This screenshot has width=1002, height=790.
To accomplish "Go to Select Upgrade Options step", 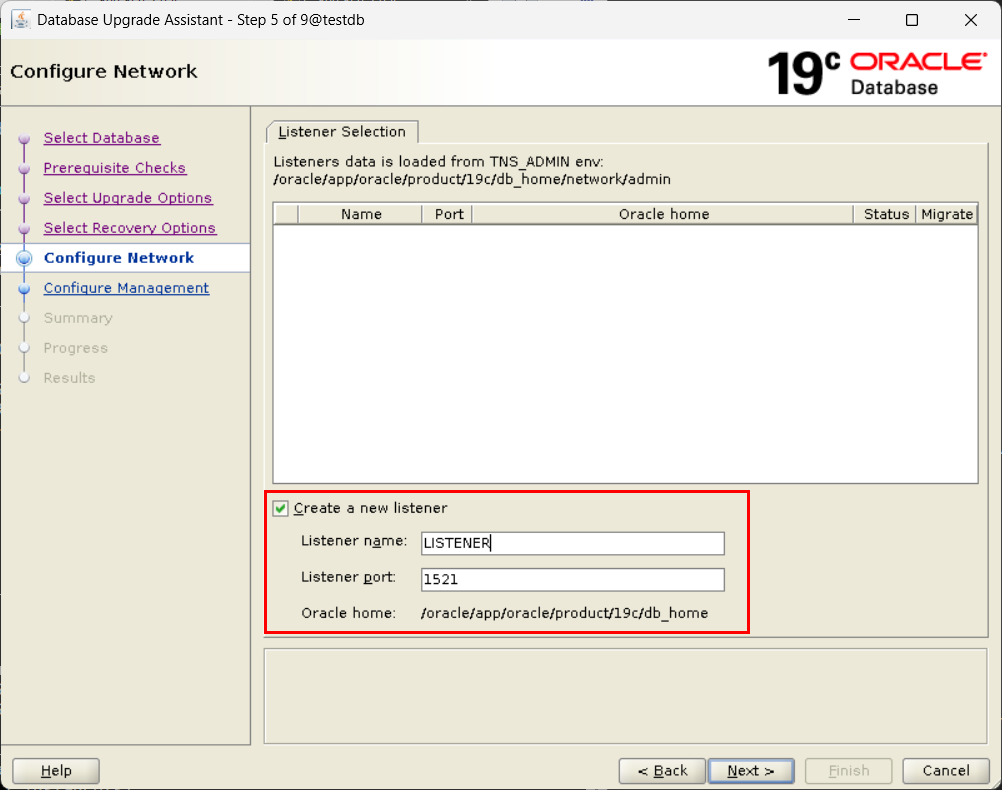I will coord(128,198).
